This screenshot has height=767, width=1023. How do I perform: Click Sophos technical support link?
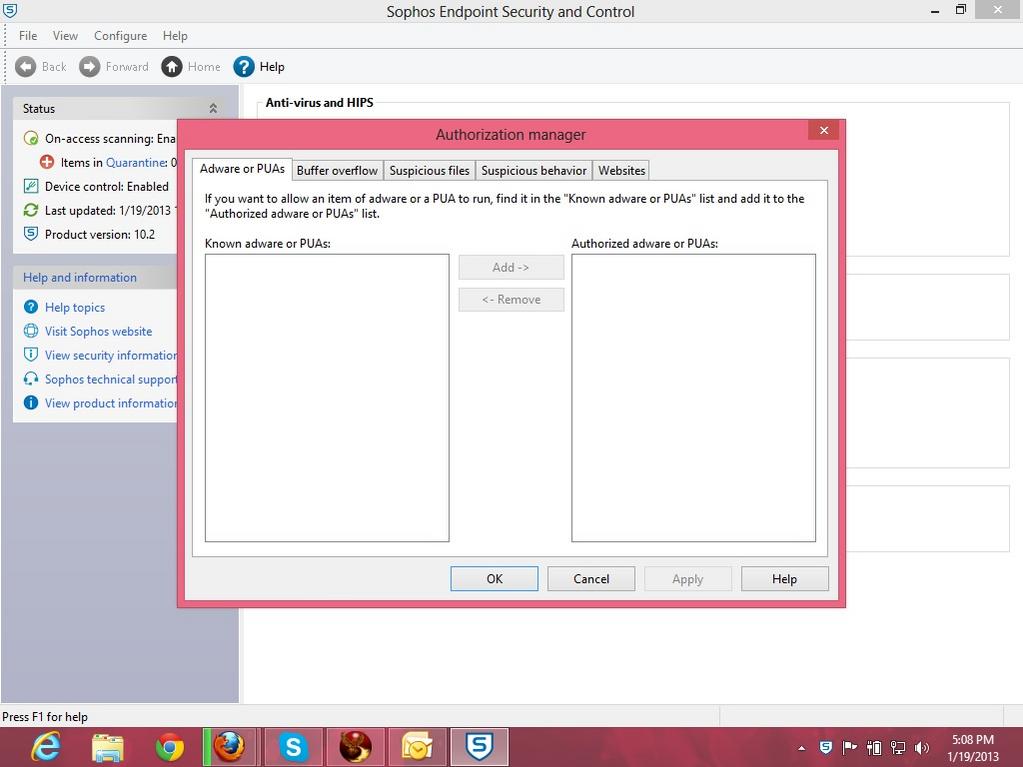(x=111, y=379)
